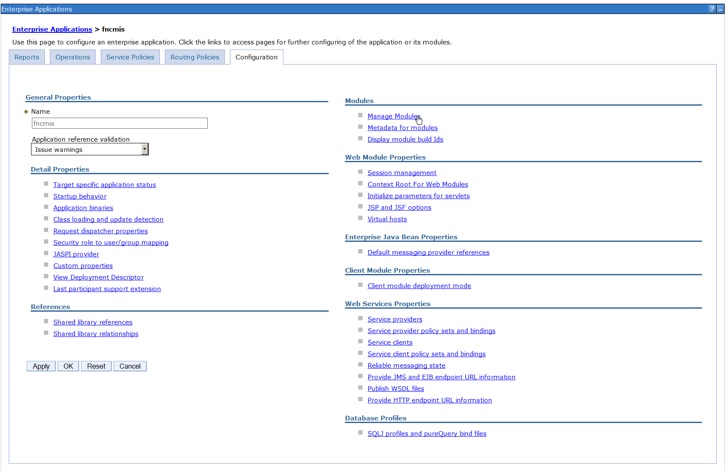Open Publish WSDL files link
Image resolution: width=727 pixels, height=471 pixels.
[395, 389]
